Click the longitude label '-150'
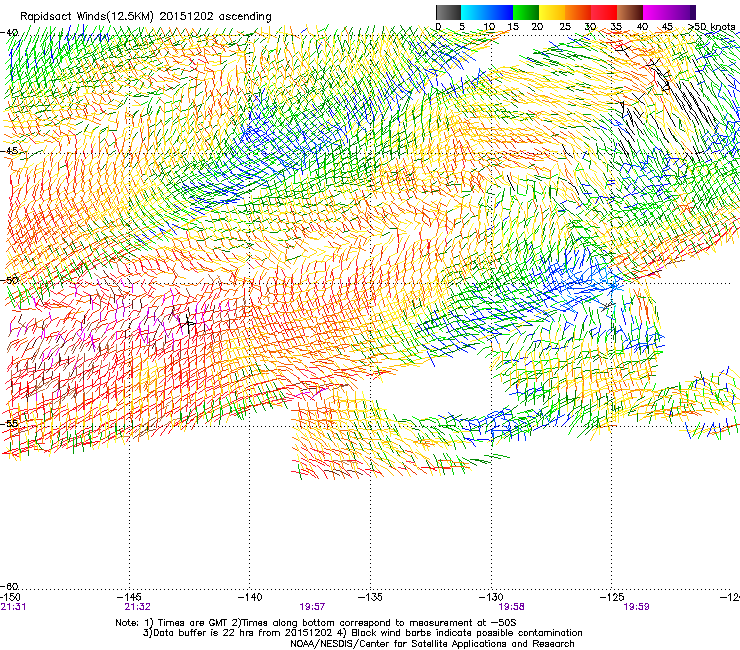740x650 pixels. tap(10, 597)
